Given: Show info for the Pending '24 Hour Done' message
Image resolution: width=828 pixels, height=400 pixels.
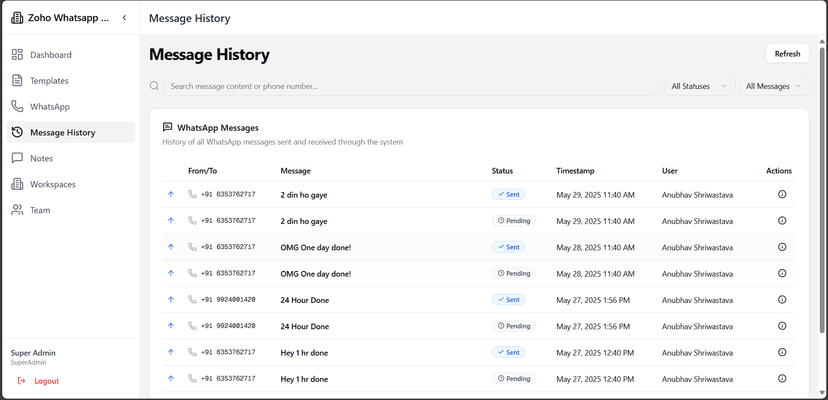Looking at the screenshot, I should click(x=782, y=325).
